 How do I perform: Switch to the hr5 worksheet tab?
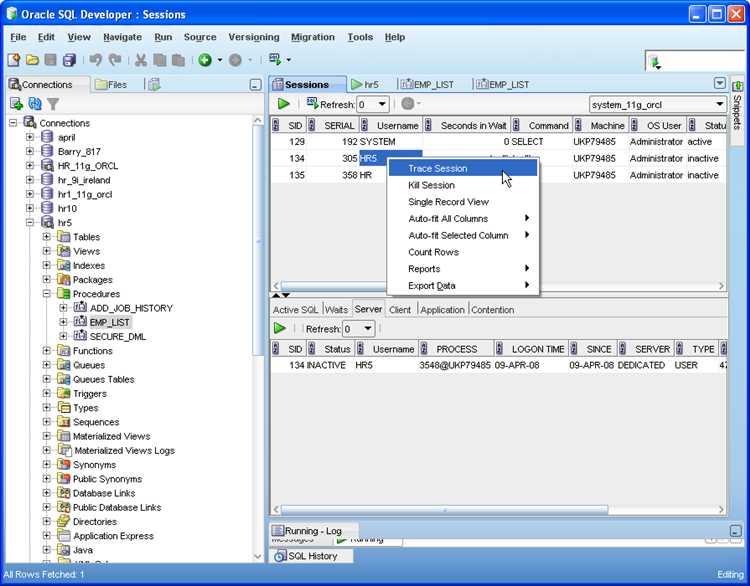pyautogui.click(x=365, y=85)
